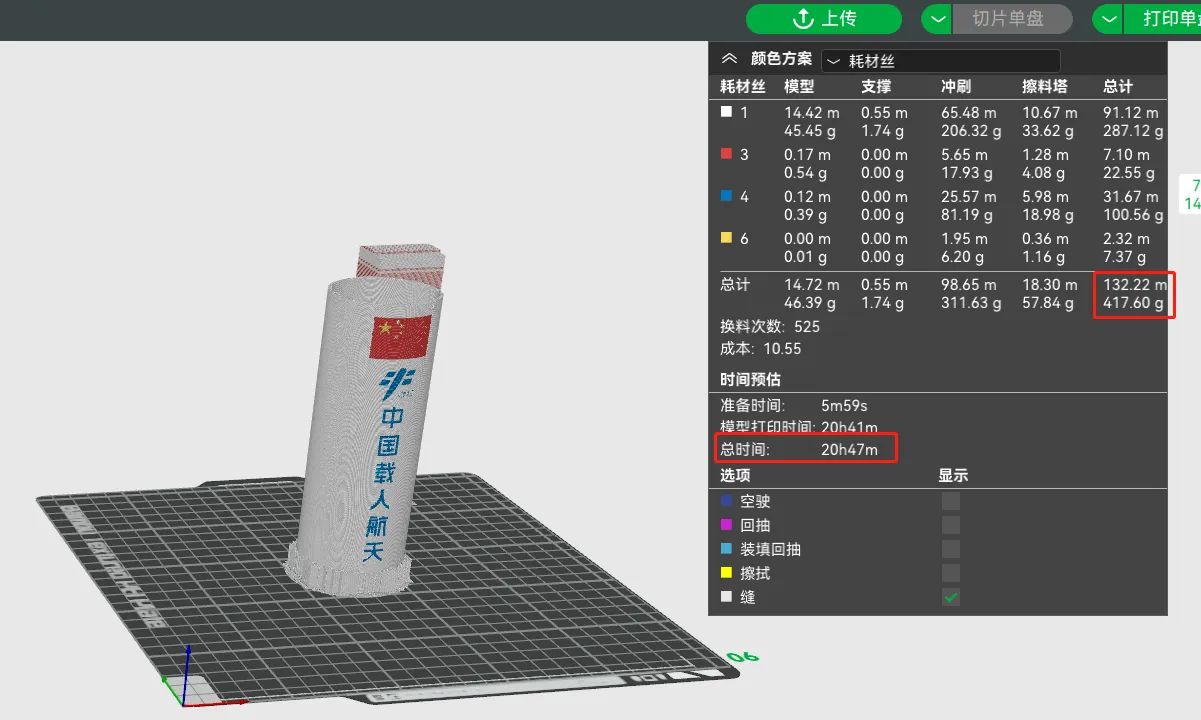Click the blue swatch for filament 4
This screenshot has width=1201, height=720.
(x=727, y=197)
